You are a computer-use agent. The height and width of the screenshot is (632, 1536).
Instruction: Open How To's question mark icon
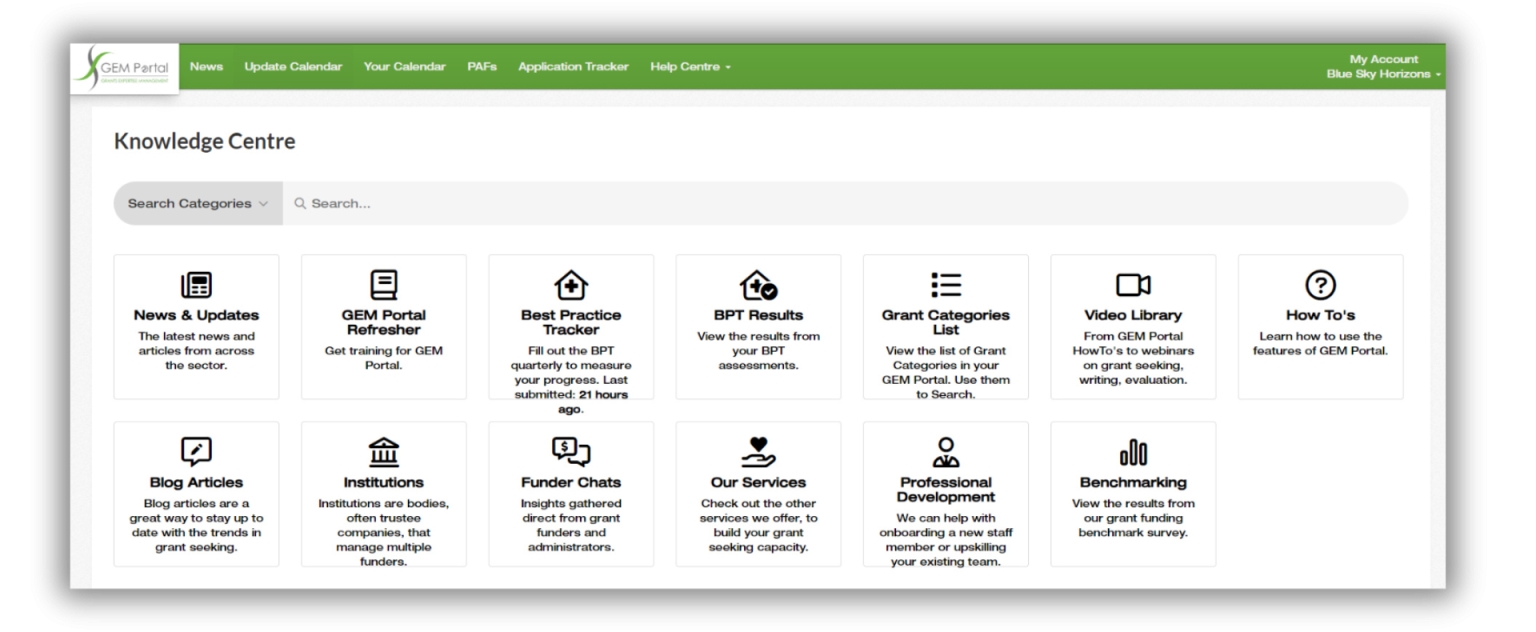(x=1319, y=284)
